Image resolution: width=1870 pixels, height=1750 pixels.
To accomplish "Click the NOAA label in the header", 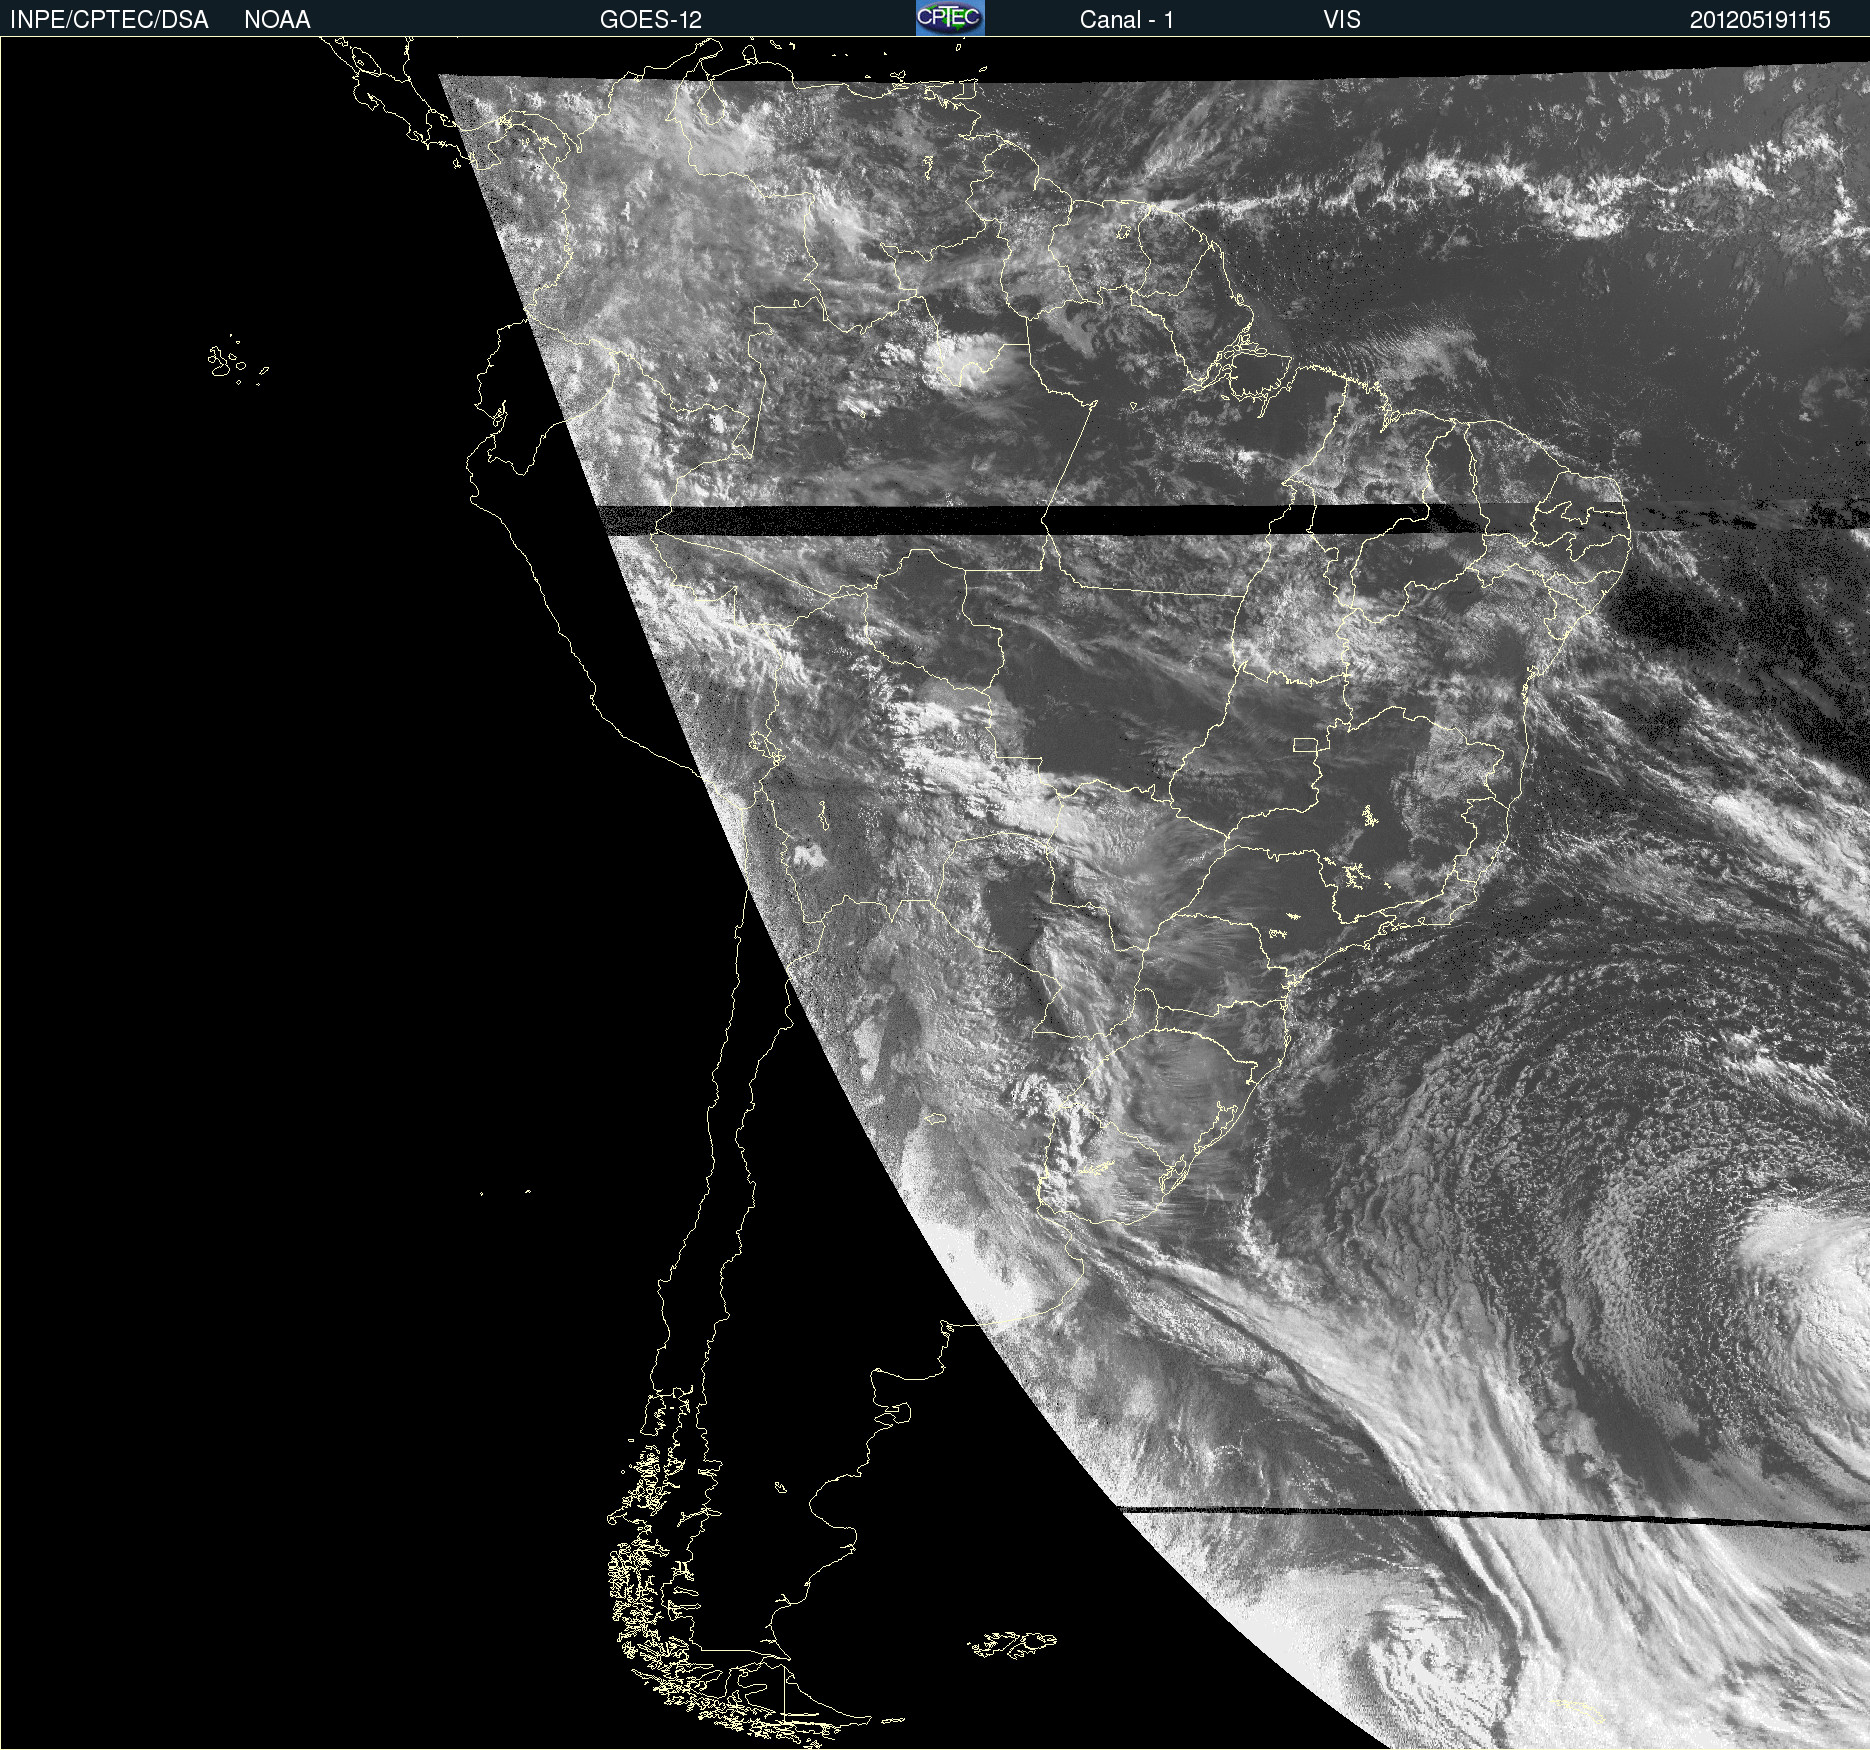I will pyautogui.click(x=277, y=20).
